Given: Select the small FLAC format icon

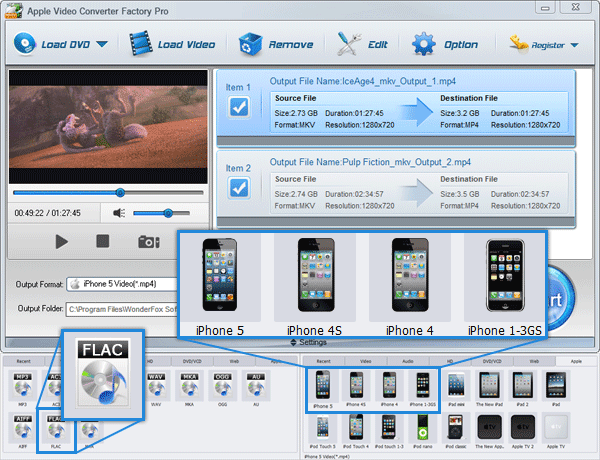Looking at the screenshot, I should pos(56,431).
